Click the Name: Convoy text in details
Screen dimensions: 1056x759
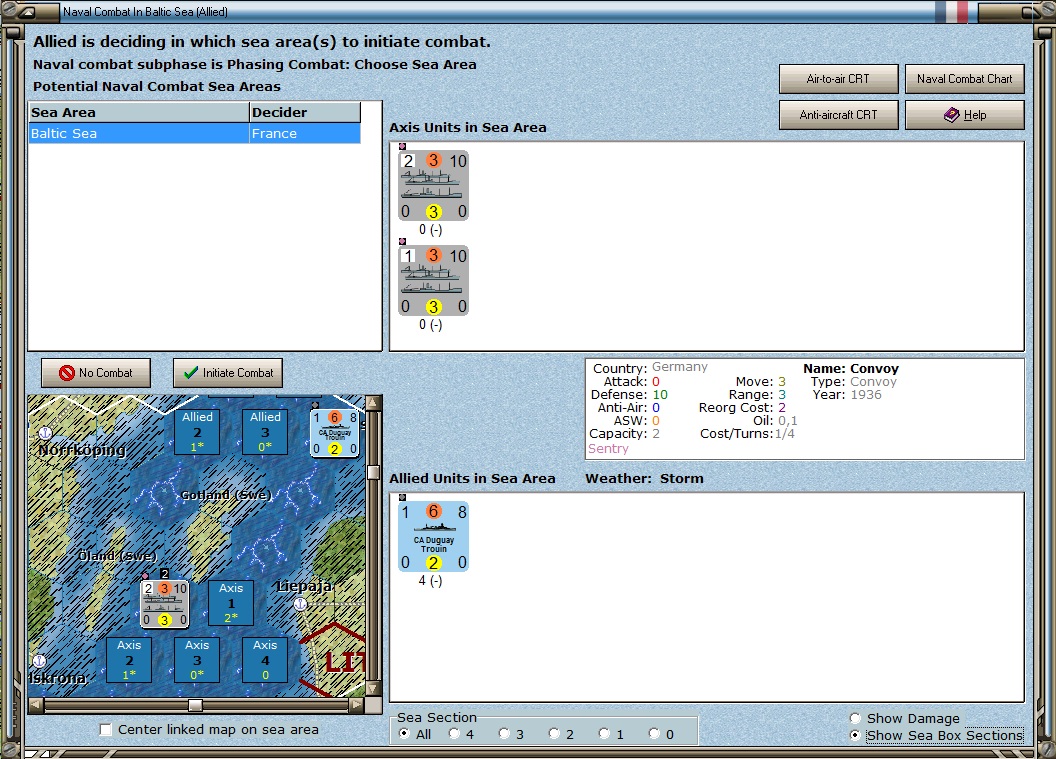851,368
